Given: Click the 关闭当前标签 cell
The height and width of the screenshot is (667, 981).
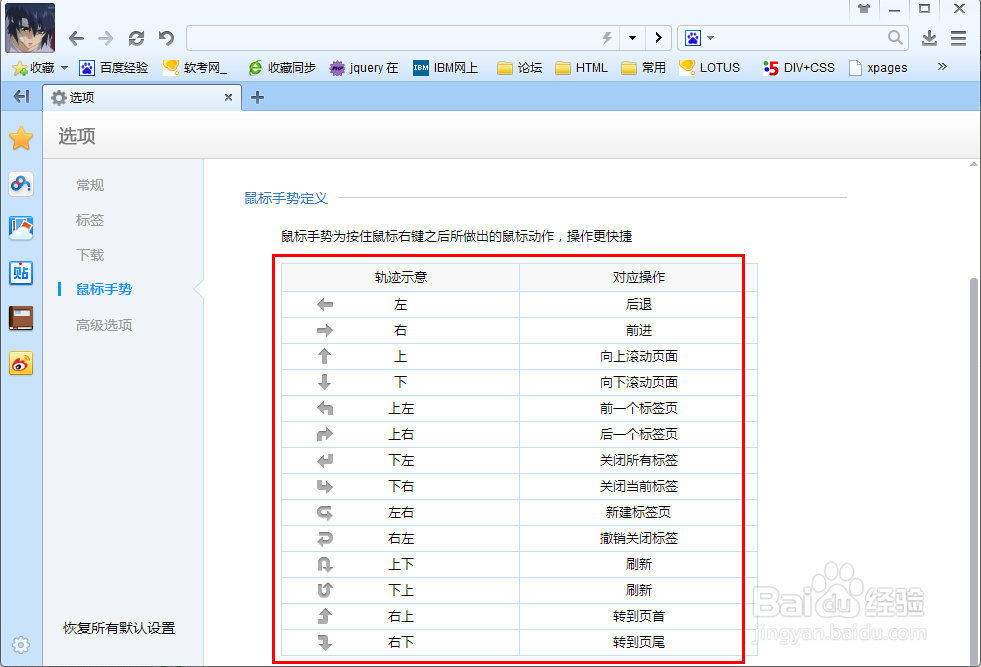Looking at the screenshot, I should 638,486.
